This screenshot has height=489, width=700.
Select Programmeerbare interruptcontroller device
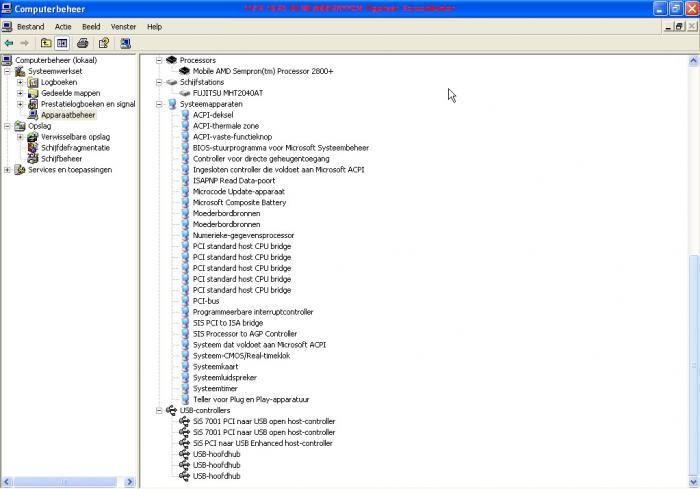pos(253,312)
